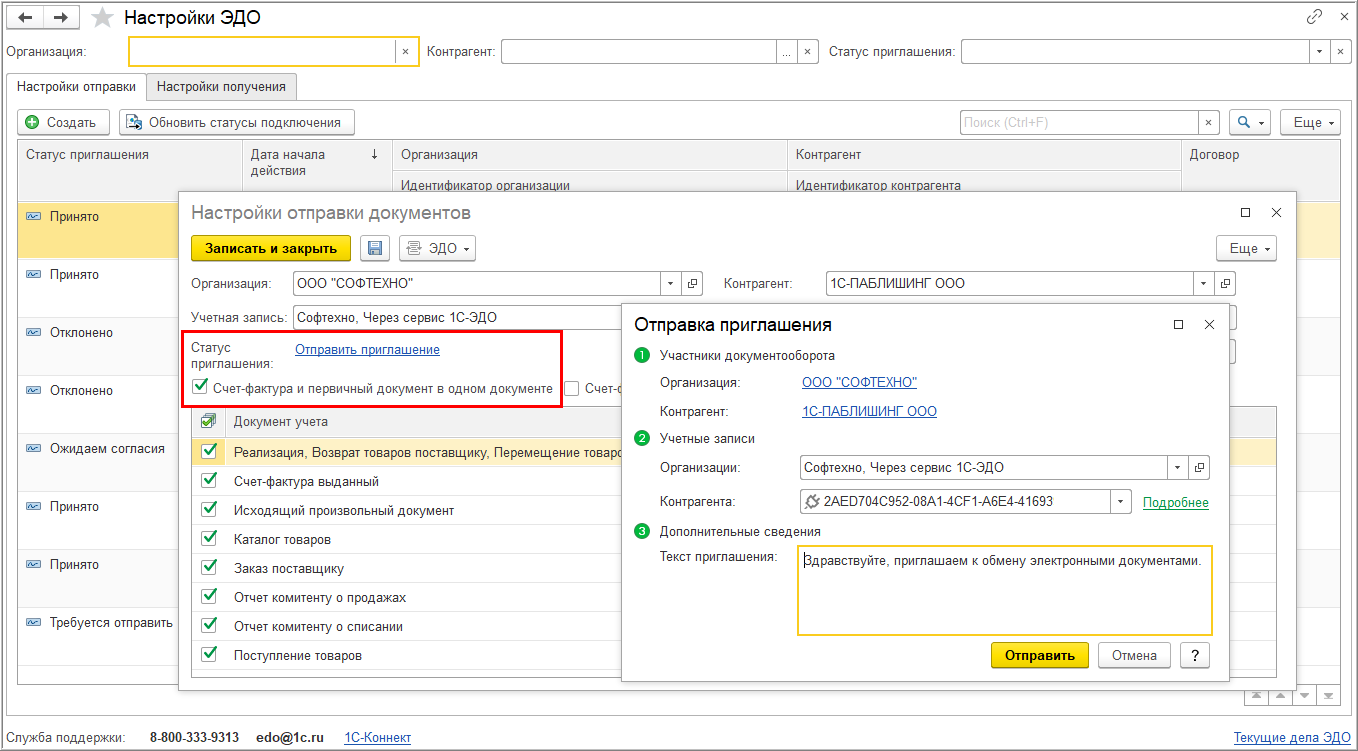Focus Текст приглашения text area
The image size is (1358, 751).
coord(1005,590)
